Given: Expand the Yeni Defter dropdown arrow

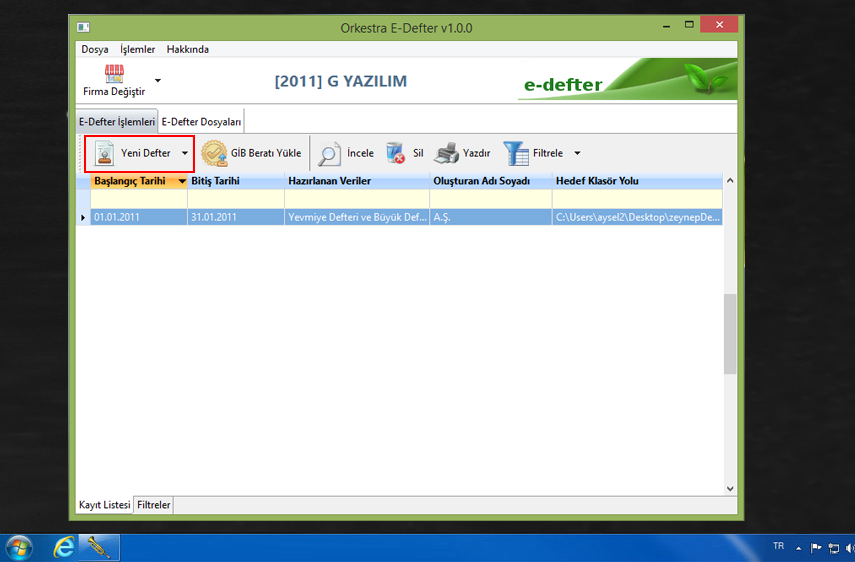Looking at the screenshot, I should 185,154.
